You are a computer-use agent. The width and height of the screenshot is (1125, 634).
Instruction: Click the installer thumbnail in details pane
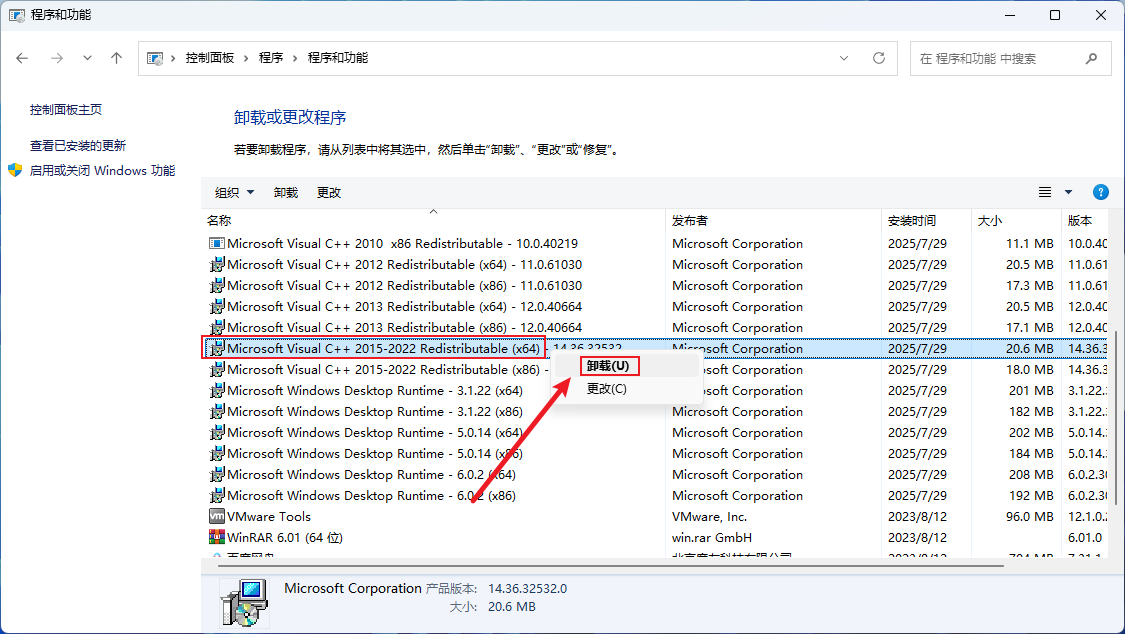(x=244, y=602)
